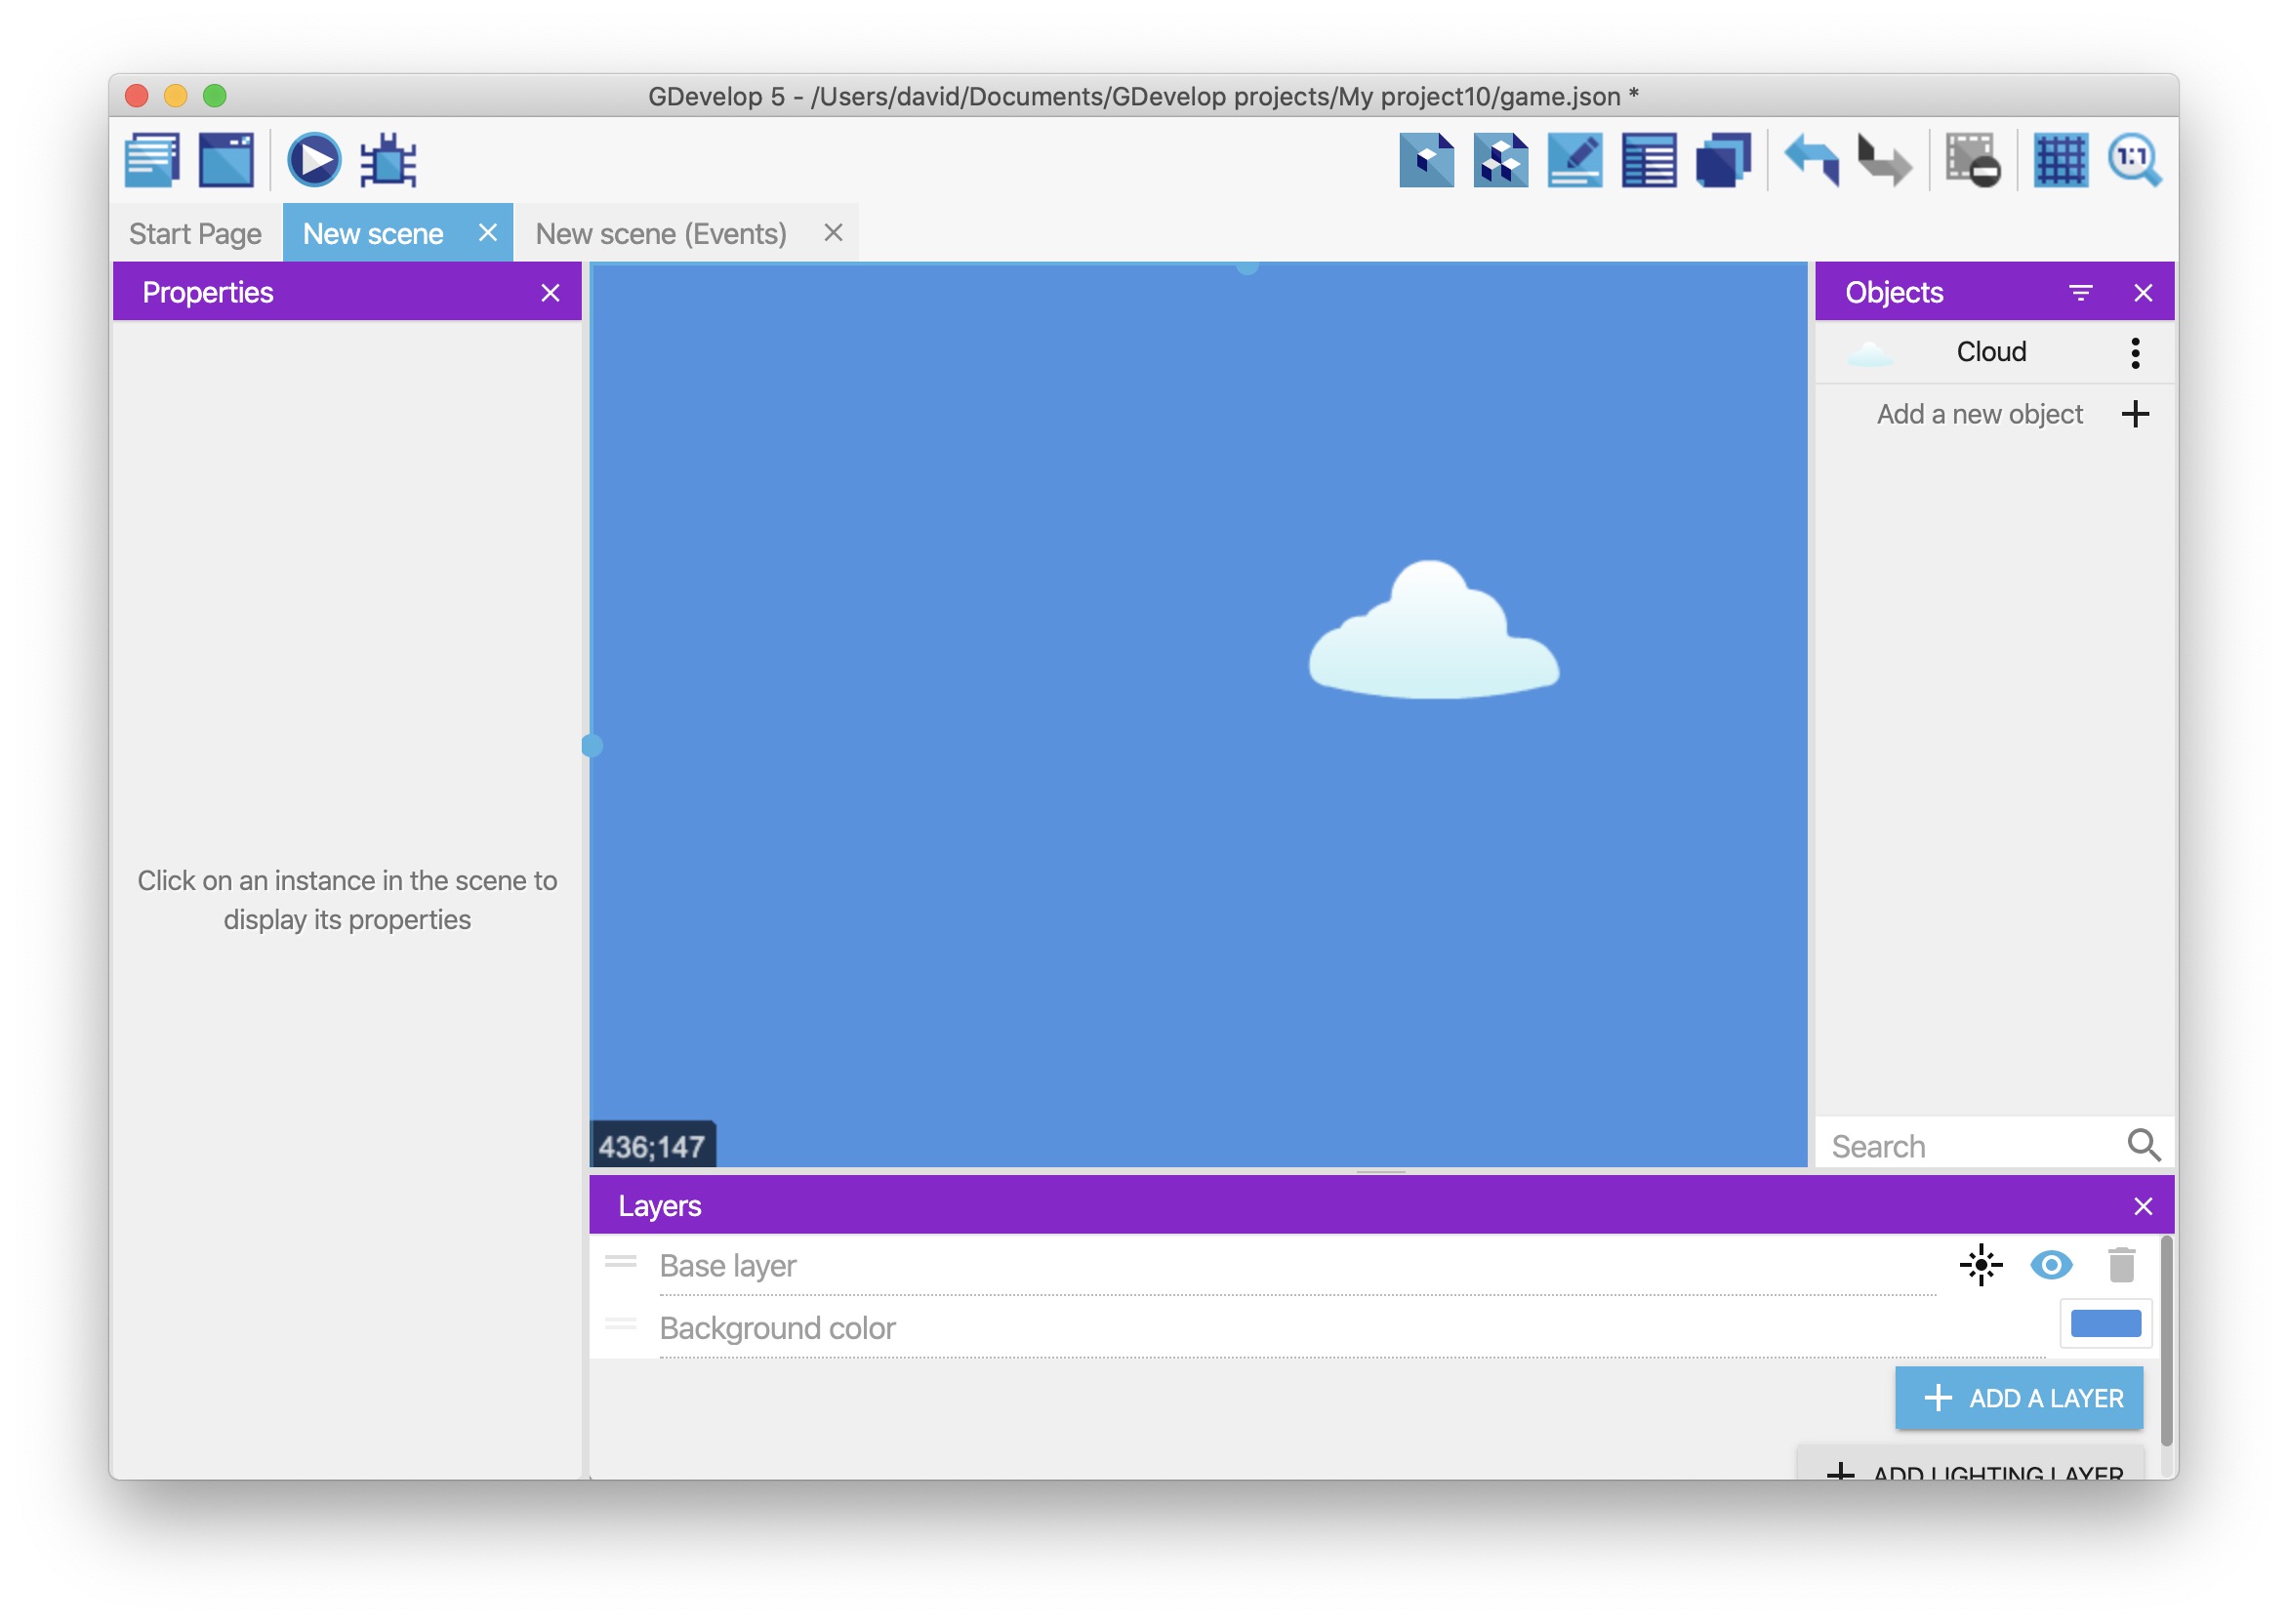Open Base layer lighting effects icon
The height and width of the screenshot is (1624, 2288).
pyautogui.click(x=1981, y=1265)
